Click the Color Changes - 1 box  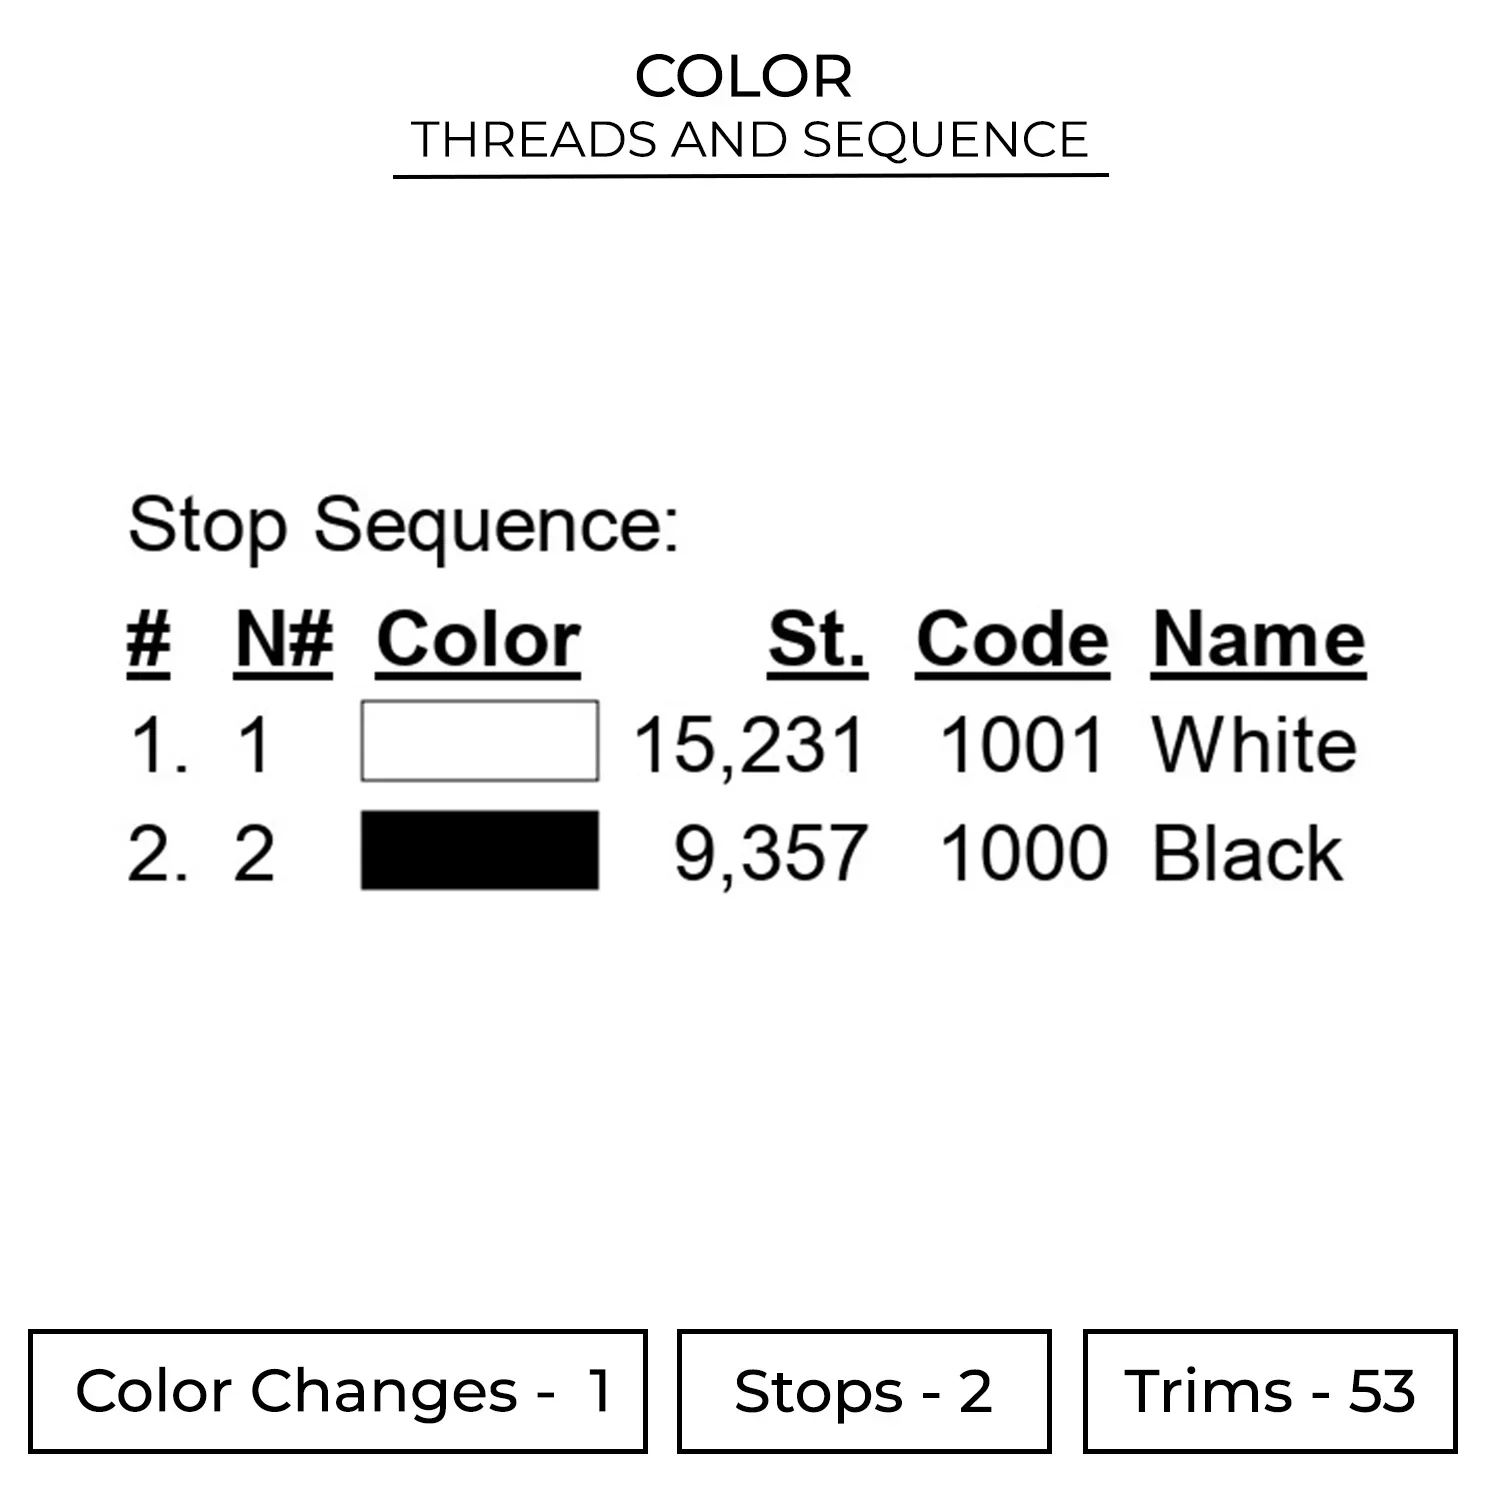point(338,1391)
